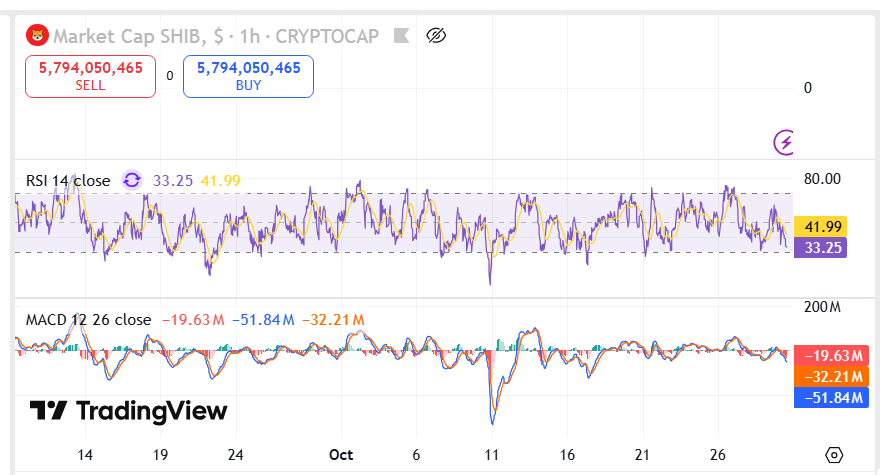Click the RSI value 33.25 in legend
The height and width of the screenshot is (475, 880).
pos(173,181)
